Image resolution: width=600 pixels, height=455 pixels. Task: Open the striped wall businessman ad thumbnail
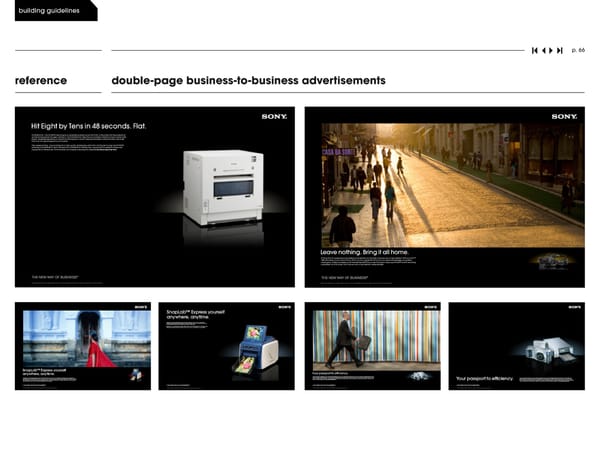371,345
